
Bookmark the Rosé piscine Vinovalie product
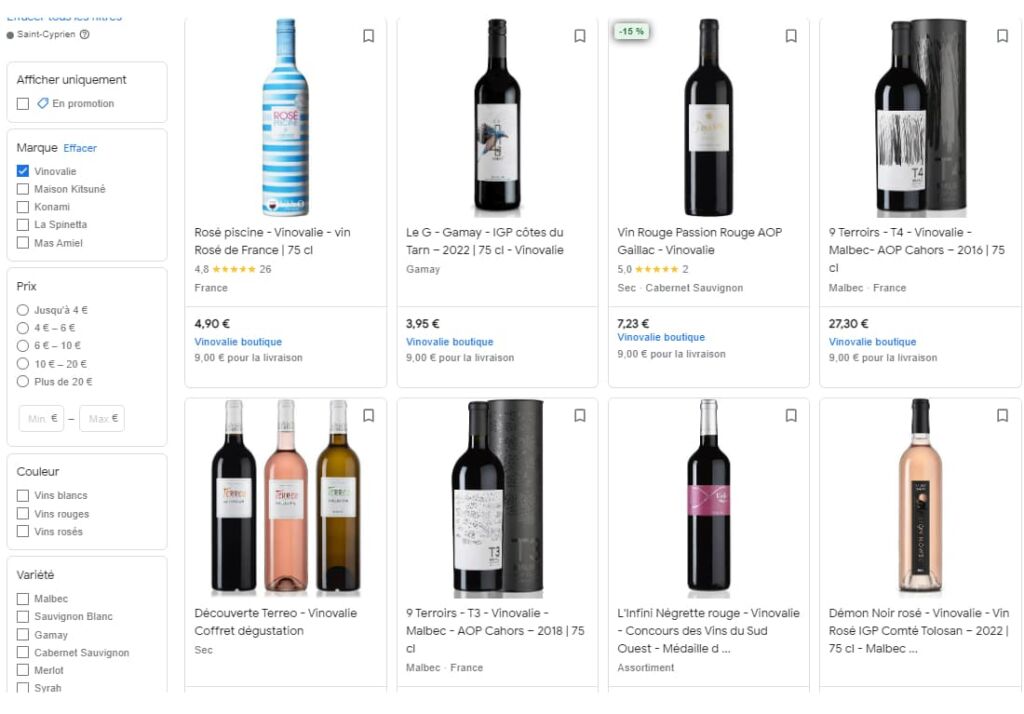[368, 36]
